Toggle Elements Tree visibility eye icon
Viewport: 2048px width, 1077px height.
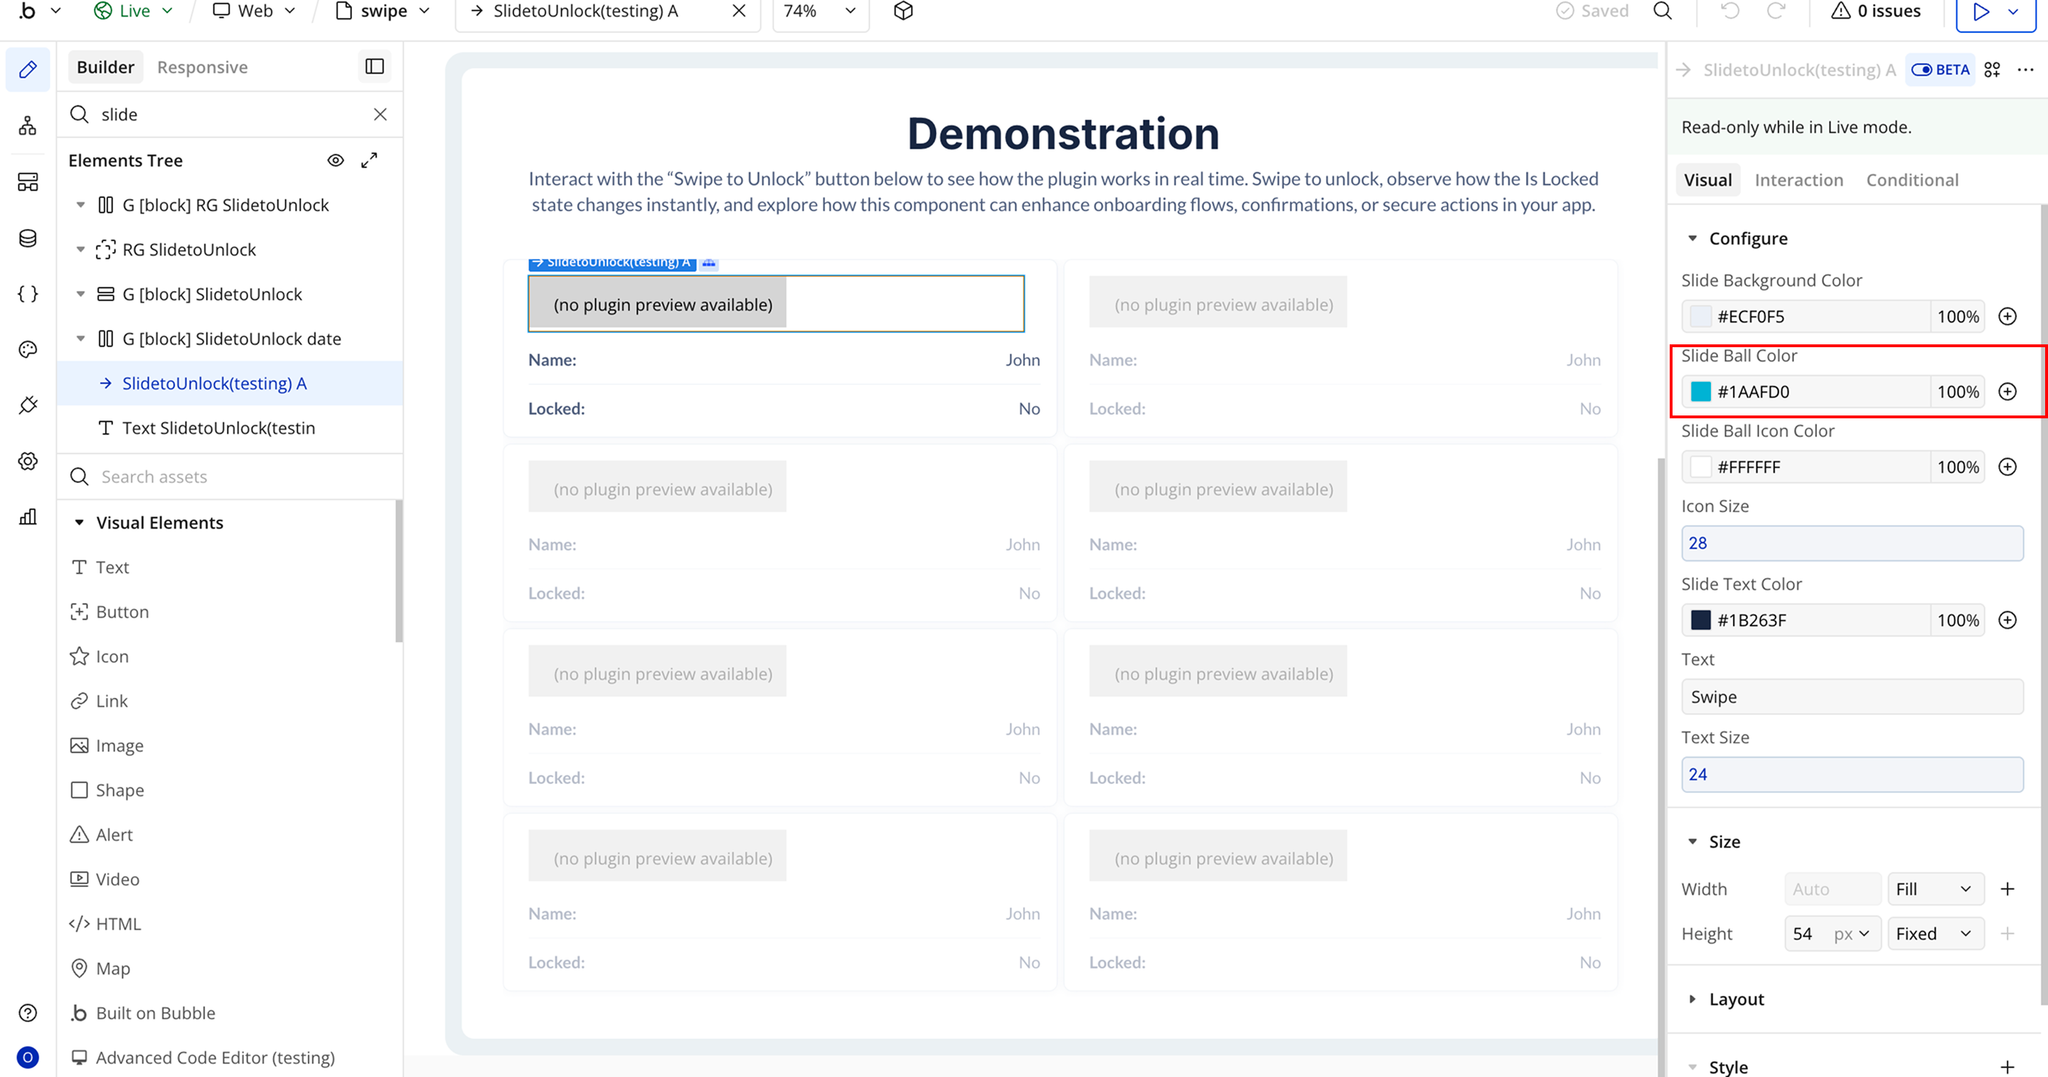[336, 160]
